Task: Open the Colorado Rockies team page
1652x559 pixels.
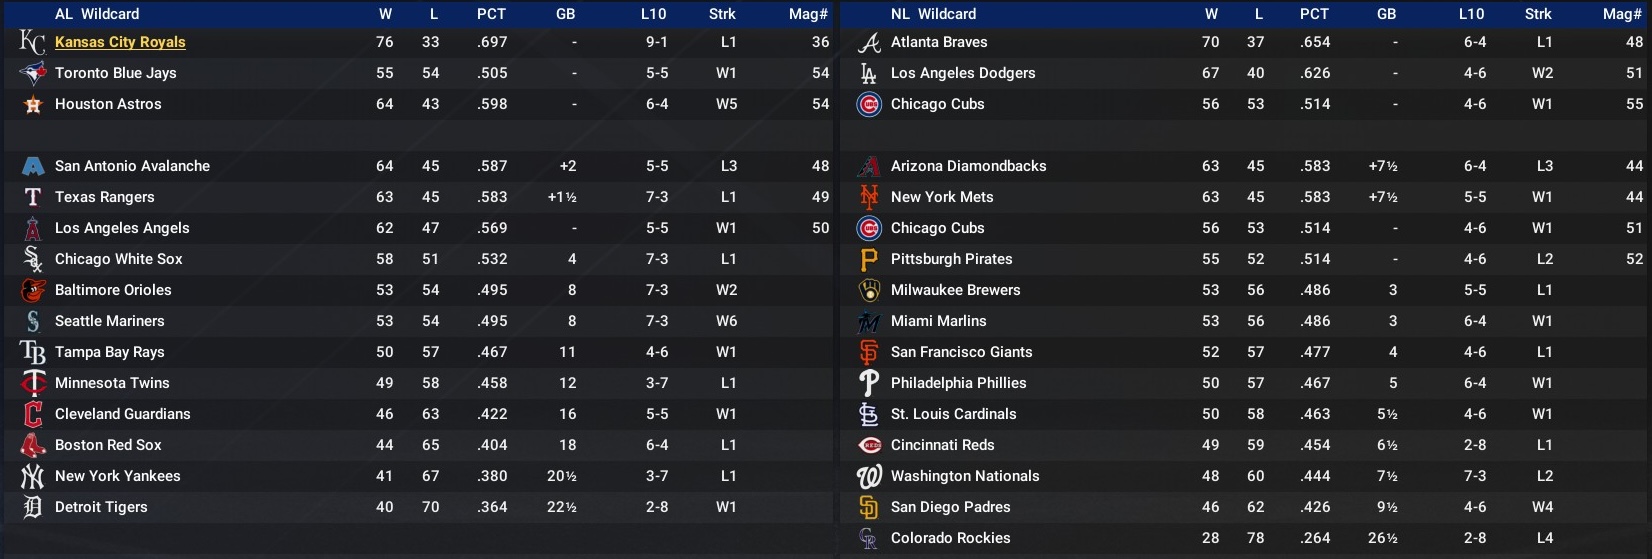Action: (950, 538)
